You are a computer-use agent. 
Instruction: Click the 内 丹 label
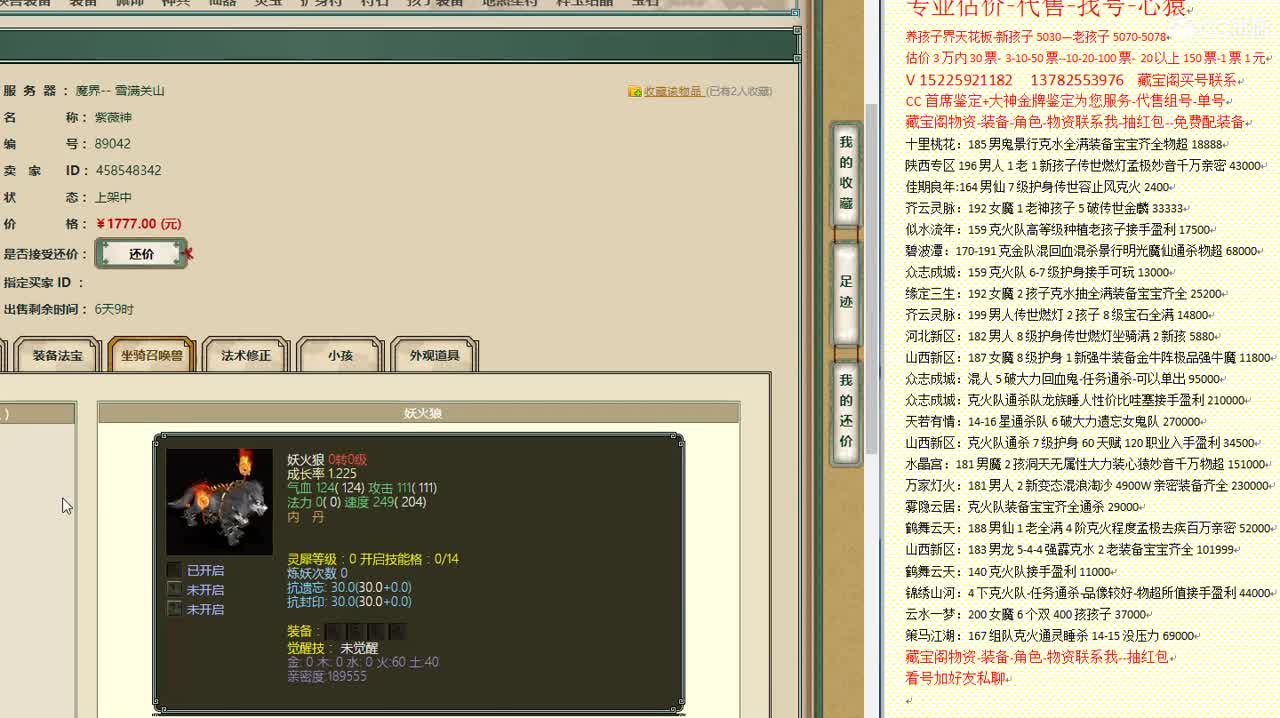306,517
